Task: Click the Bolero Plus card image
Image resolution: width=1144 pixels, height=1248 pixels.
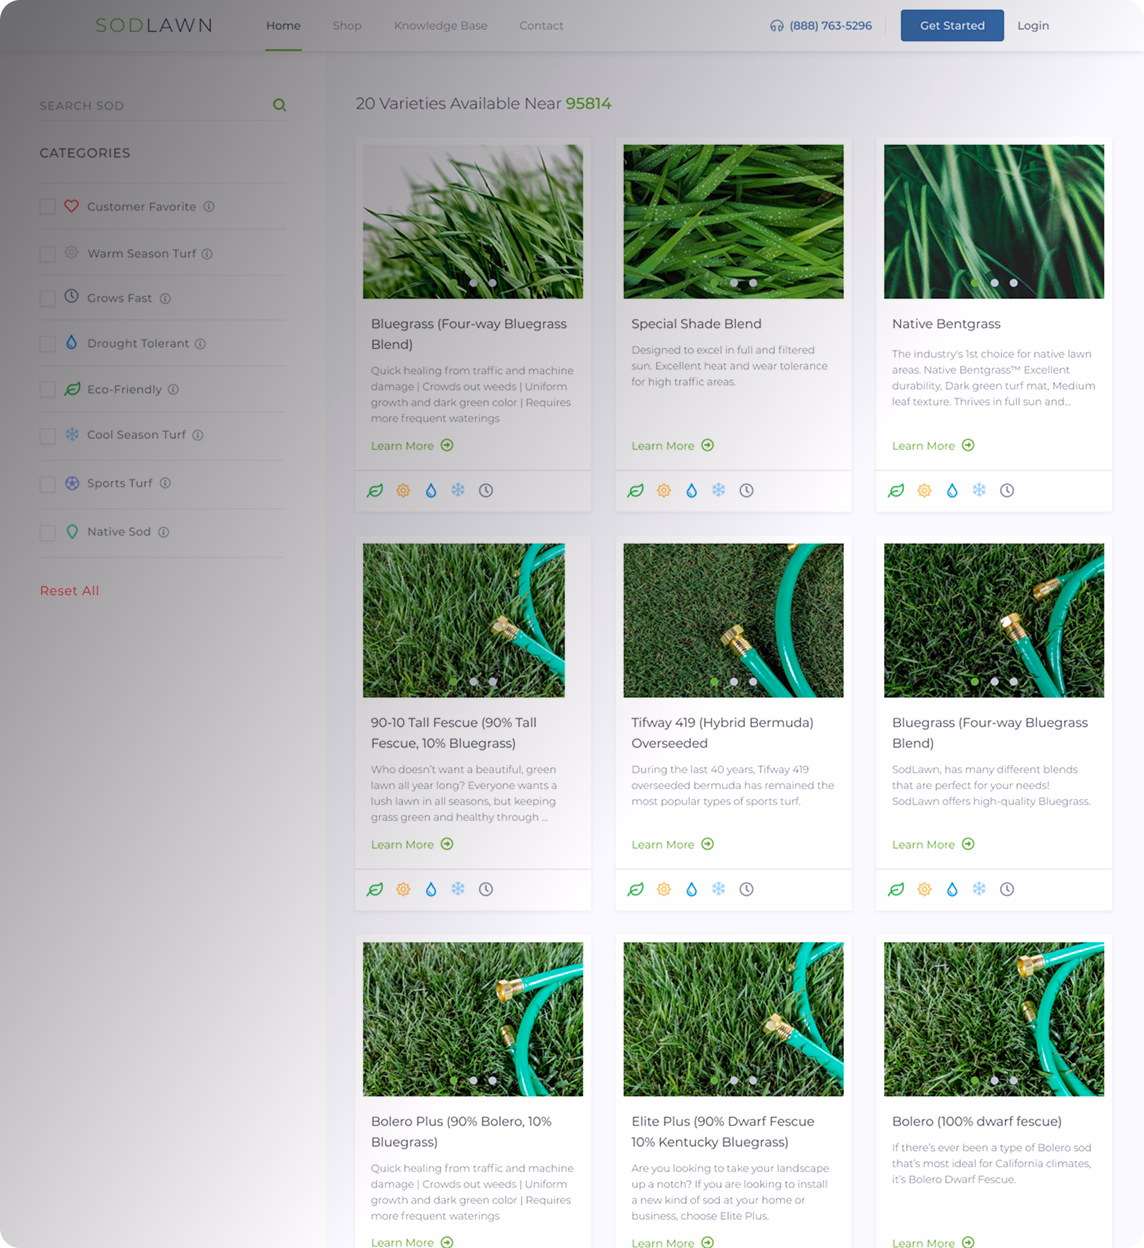Action: click(x=473, y=1019)
